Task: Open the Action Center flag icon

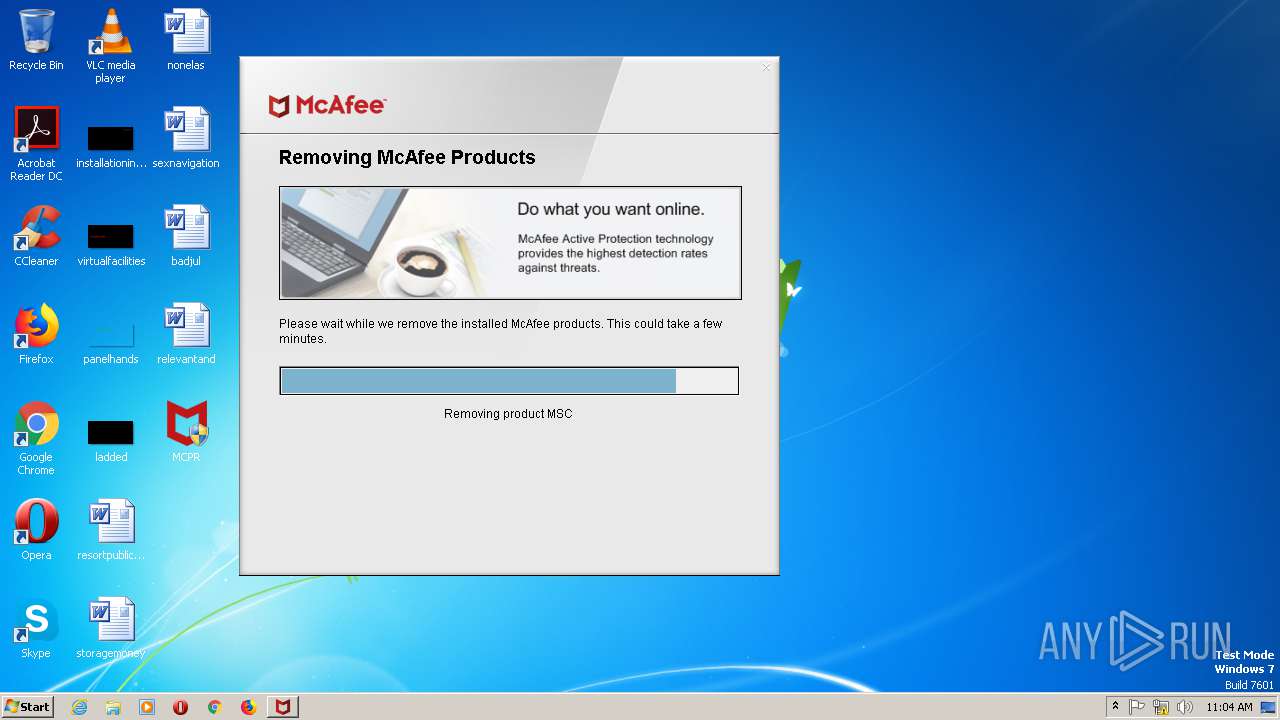Action: click(1138, 707)
